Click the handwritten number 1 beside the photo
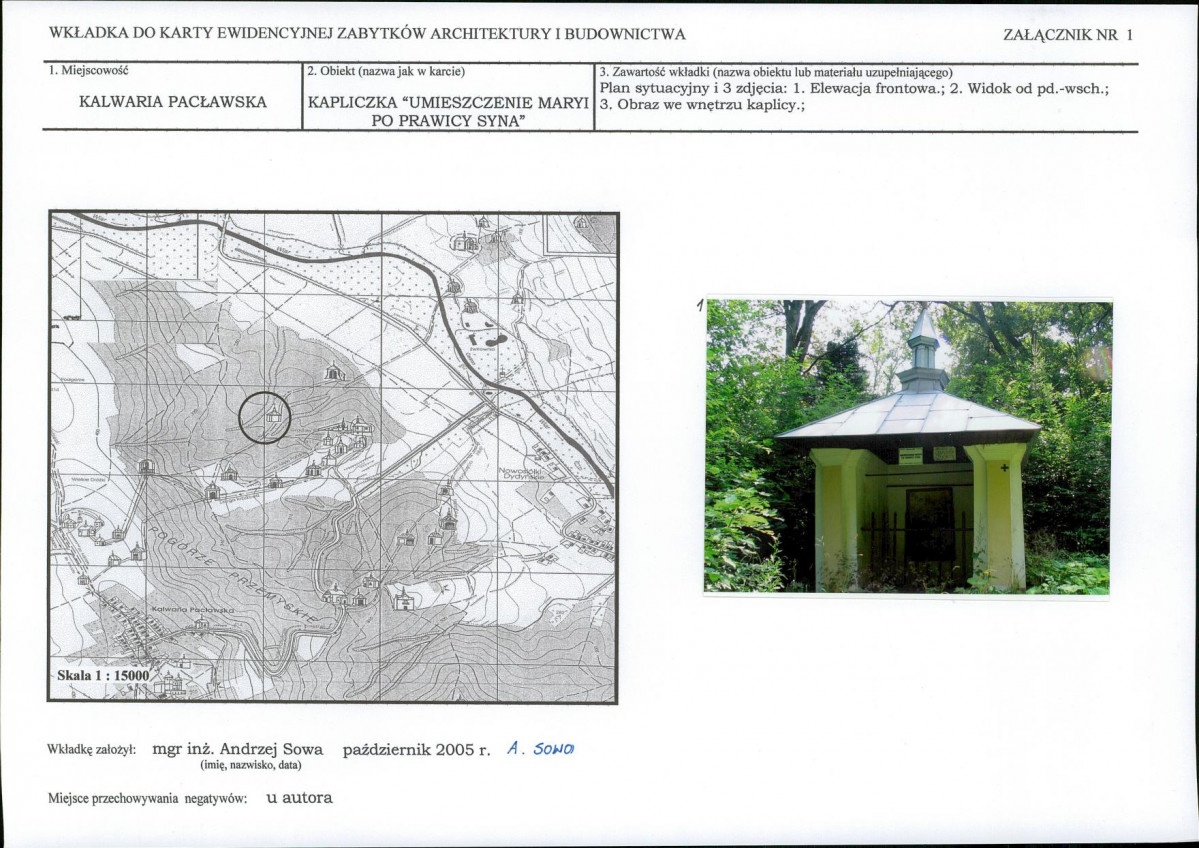 click(x=701, y=306)
